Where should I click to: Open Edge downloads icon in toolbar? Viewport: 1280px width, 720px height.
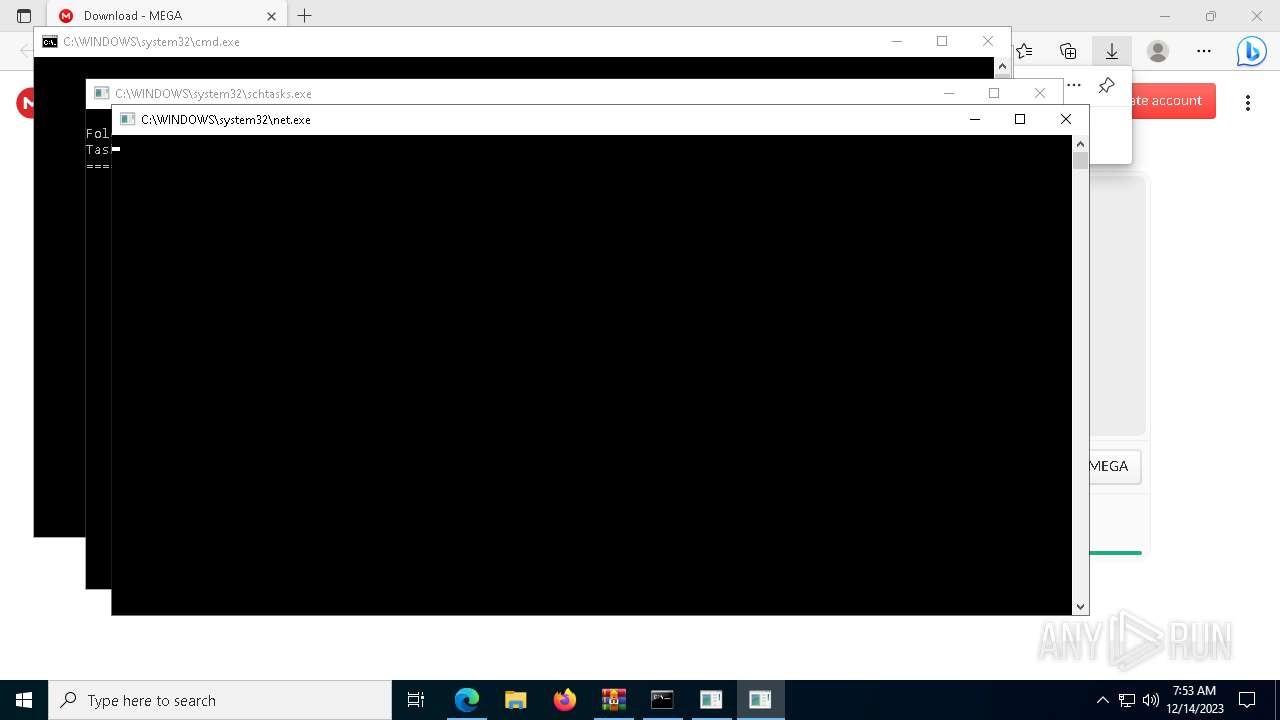(x=1111, y=51)
